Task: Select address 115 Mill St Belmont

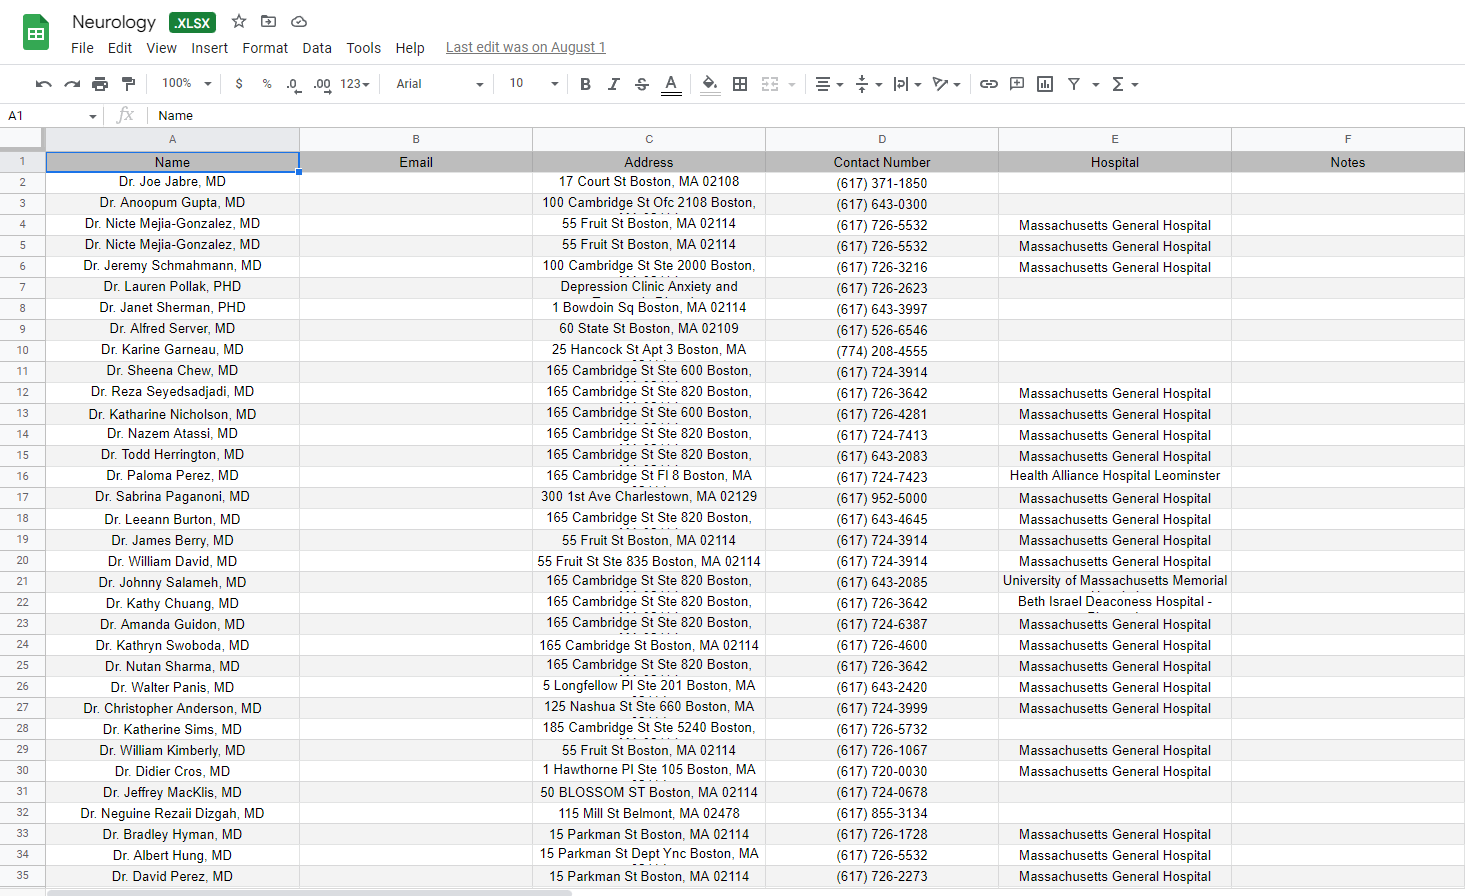Action: click(x=649, y=813)
